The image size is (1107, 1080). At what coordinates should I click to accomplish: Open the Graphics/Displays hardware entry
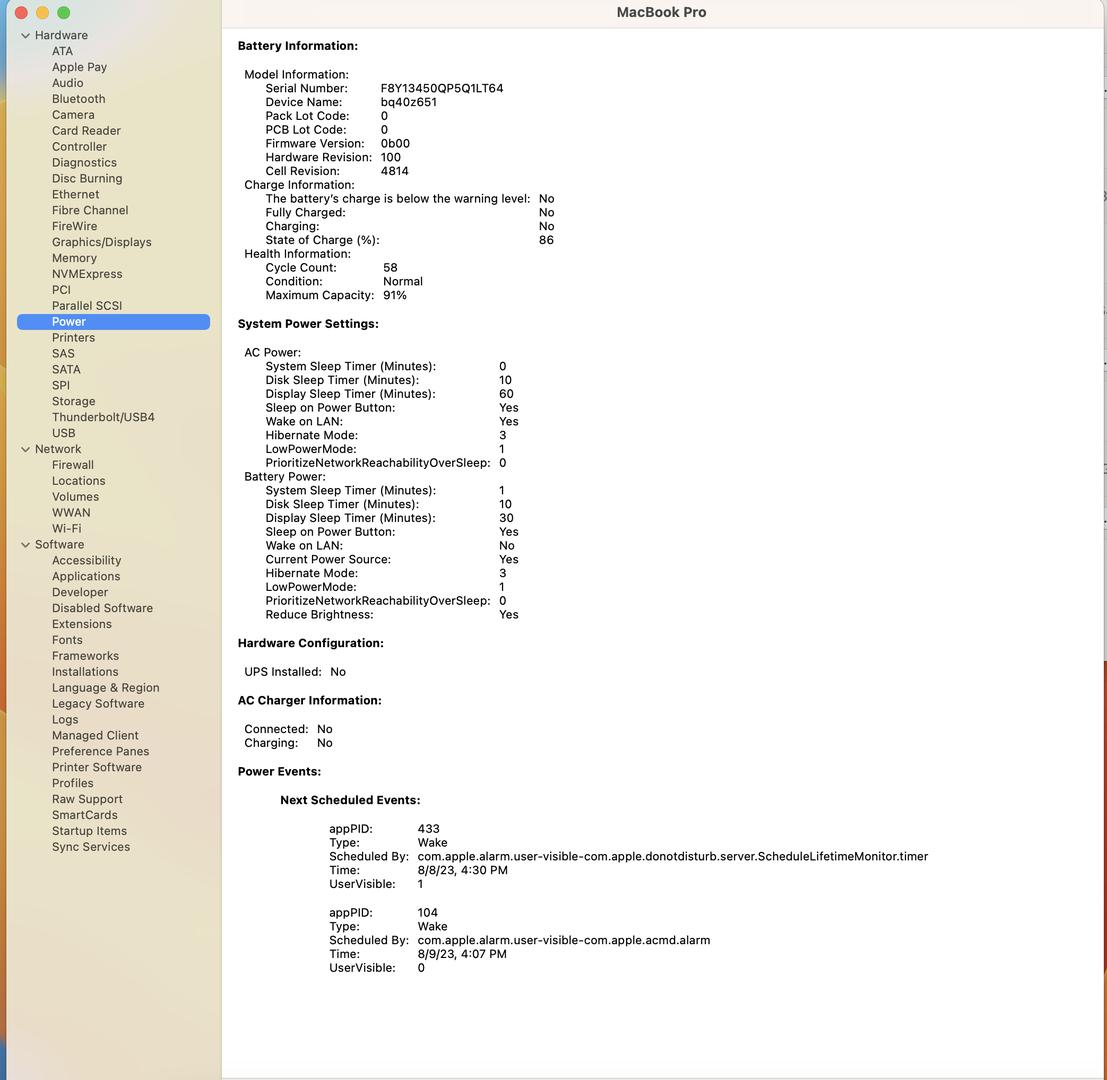[x=101, y=242]
